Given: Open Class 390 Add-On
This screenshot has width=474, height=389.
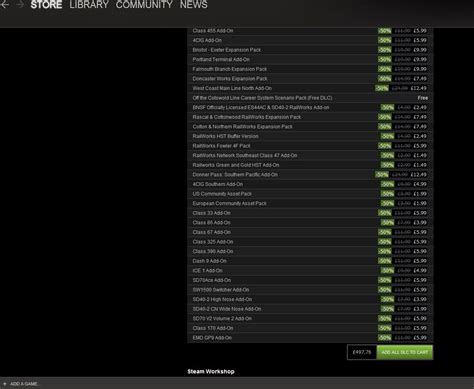Looking at the screenshot, I should tap(310, 251).
